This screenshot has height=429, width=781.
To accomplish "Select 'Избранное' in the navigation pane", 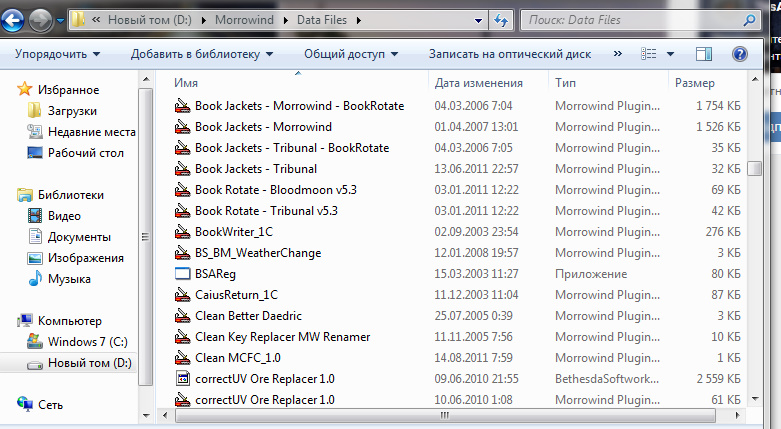I will [68, 90].
